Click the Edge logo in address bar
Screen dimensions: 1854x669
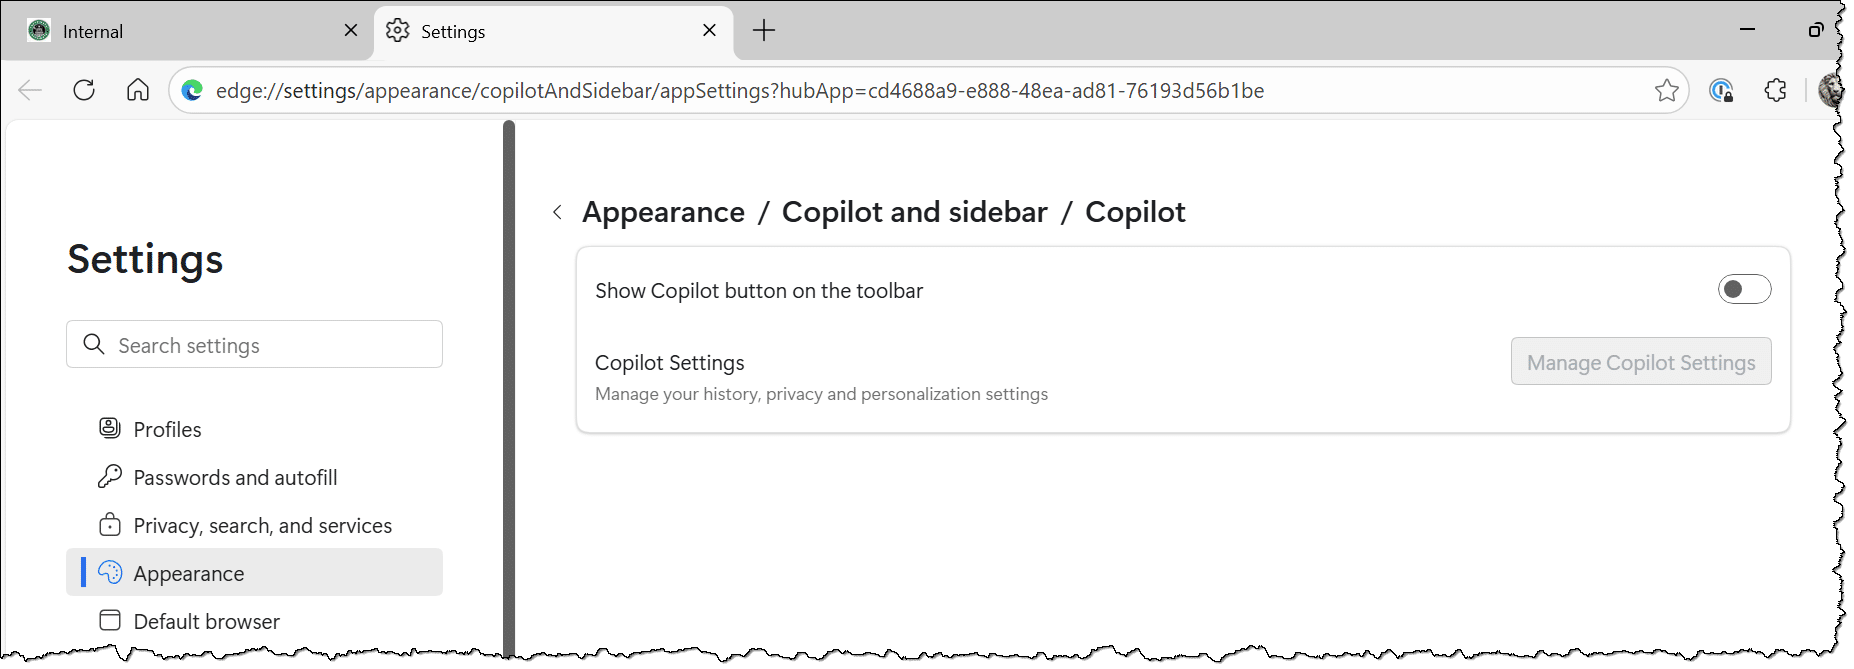192,91
